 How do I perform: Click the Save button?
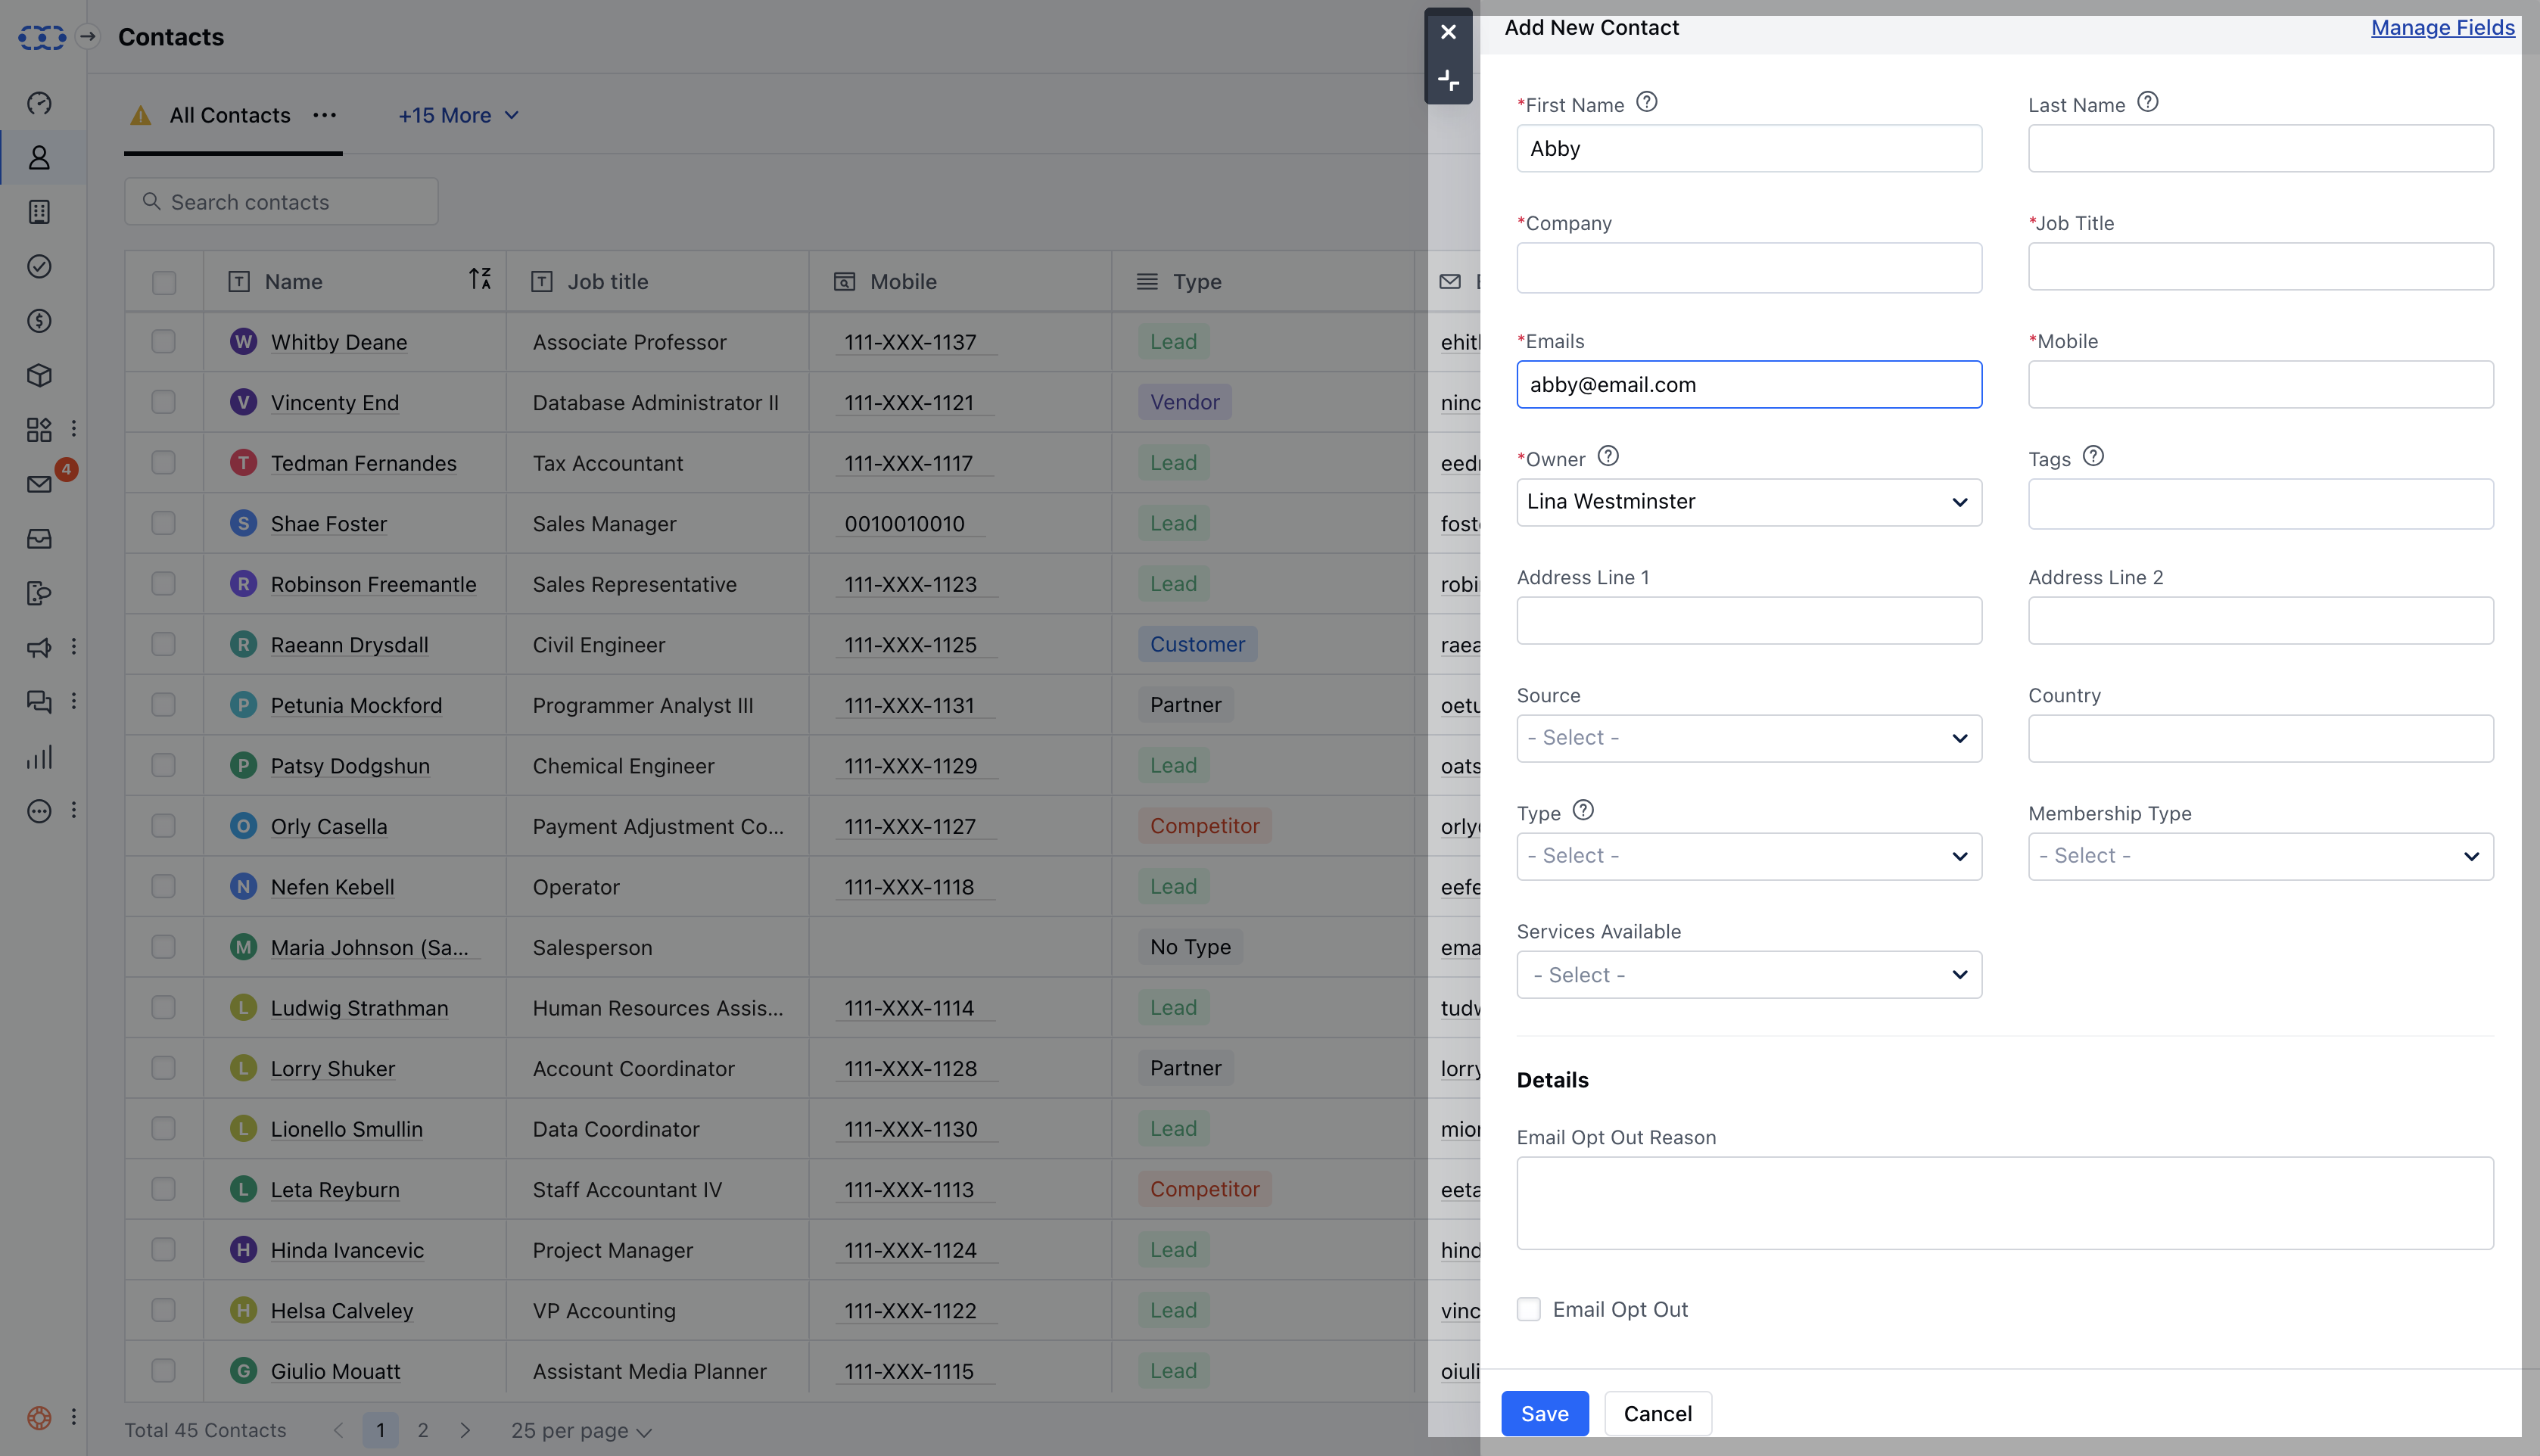pos(1544,1413)
